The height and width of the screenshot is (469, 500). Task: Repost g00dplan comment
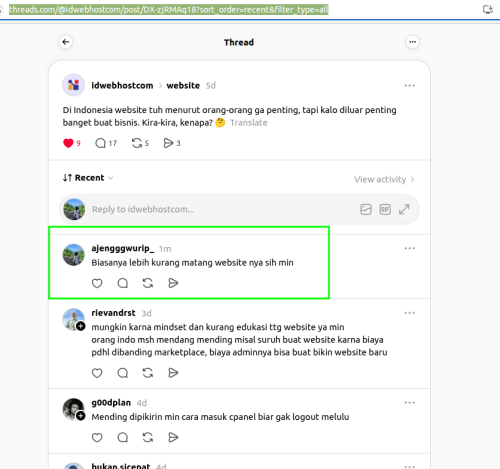click(148, 437)
